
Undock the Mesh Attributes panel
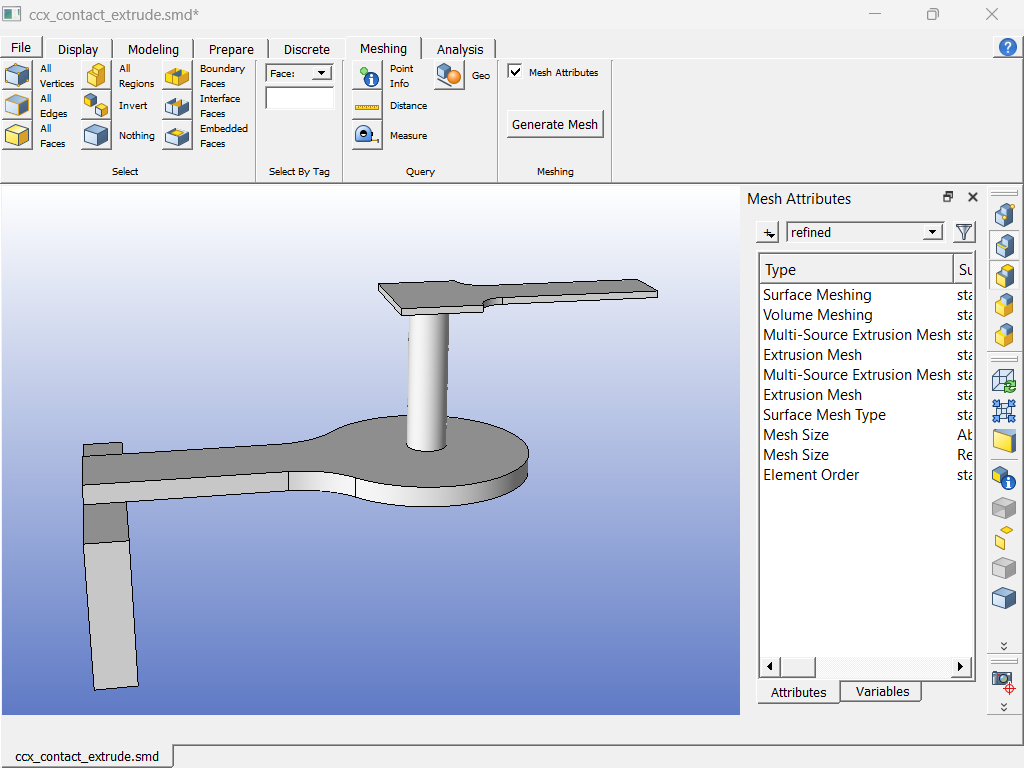[948, 197]
